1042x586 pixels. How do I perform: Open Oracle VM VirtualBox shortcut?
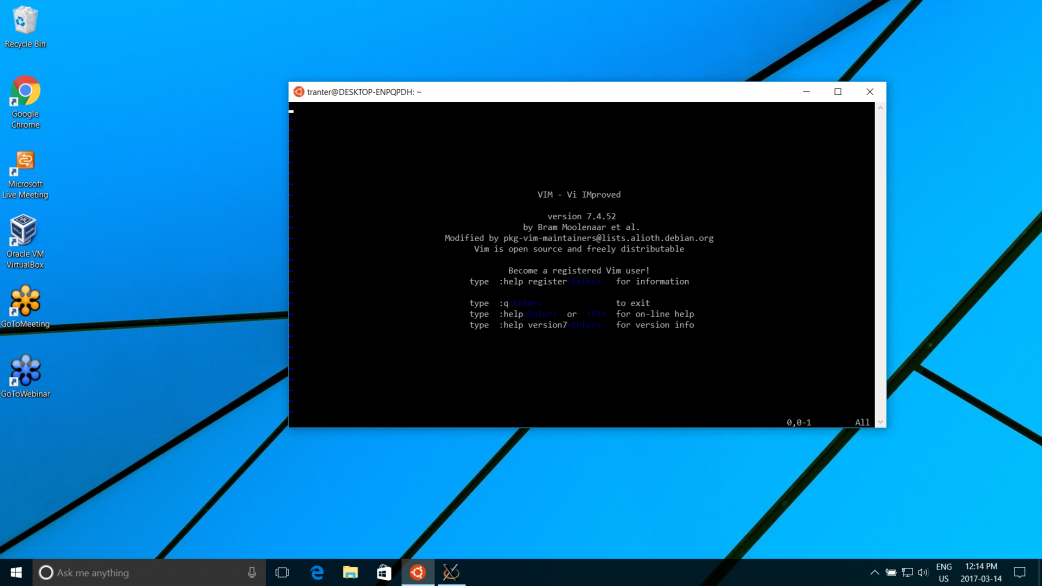[24, 232]
